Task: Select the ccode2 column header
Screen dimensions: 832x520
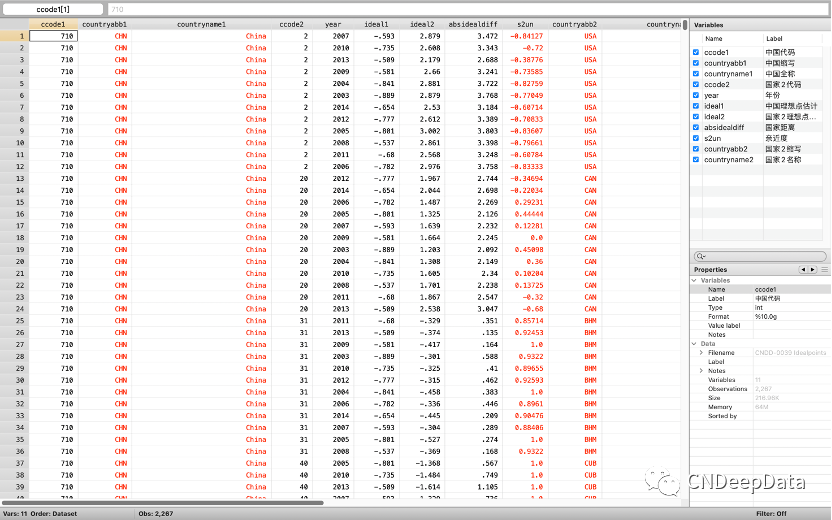Action: [x=291, y=24]
